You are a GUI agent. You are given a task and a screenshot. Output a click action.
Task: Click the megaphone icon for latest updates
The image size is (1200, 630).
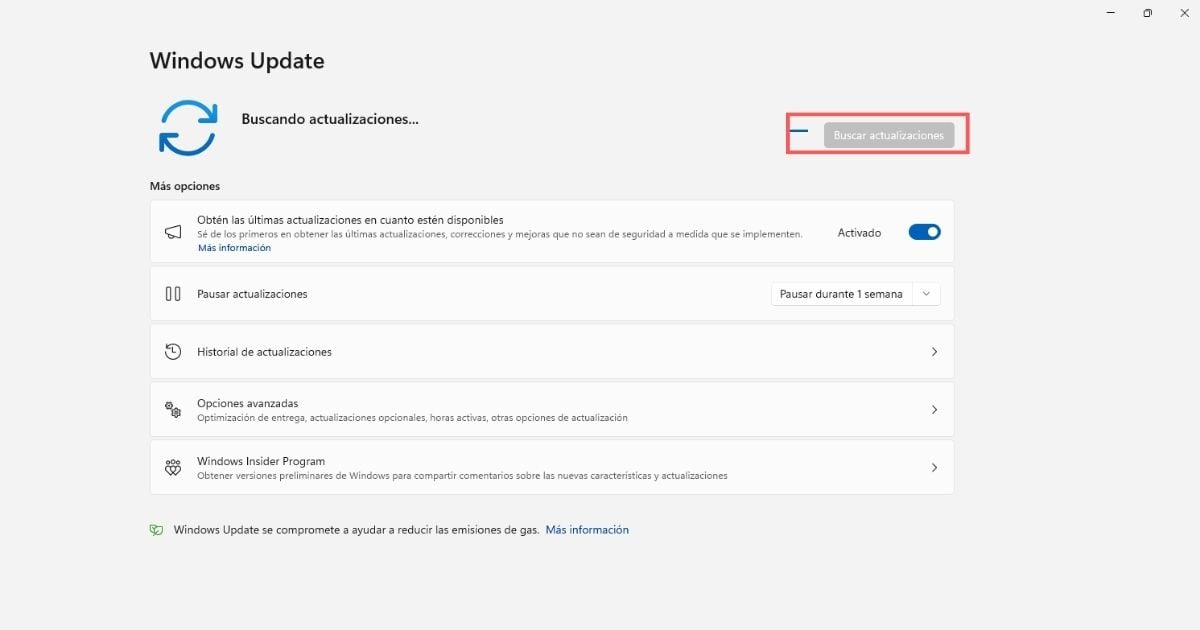pos(173,232)
